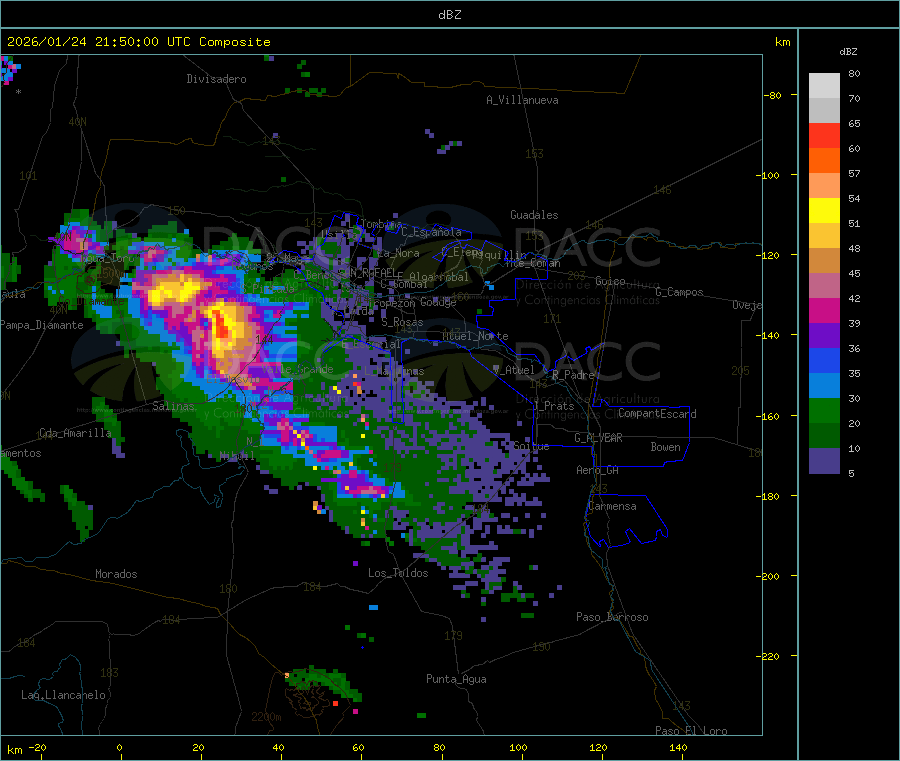Click the 'Carmensa' map label
Viewport: 900px width, 761px height.
[612, 506]
